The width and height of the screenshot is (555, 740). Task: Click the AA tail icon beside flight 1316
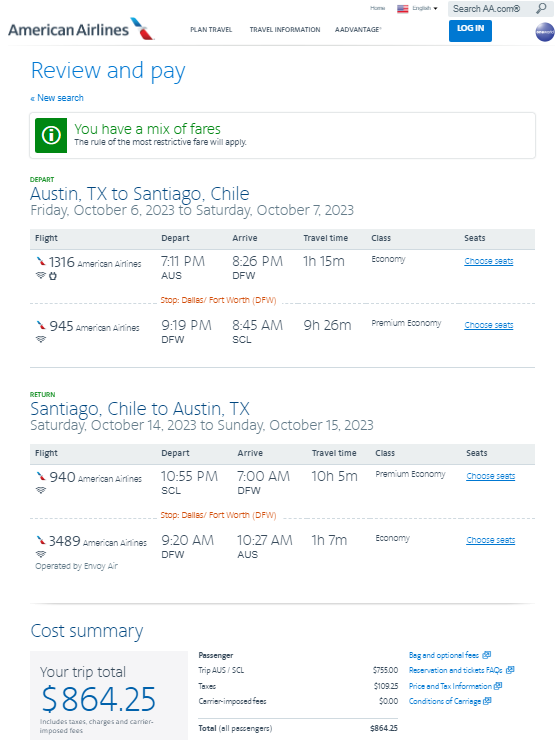click(41, 261)
